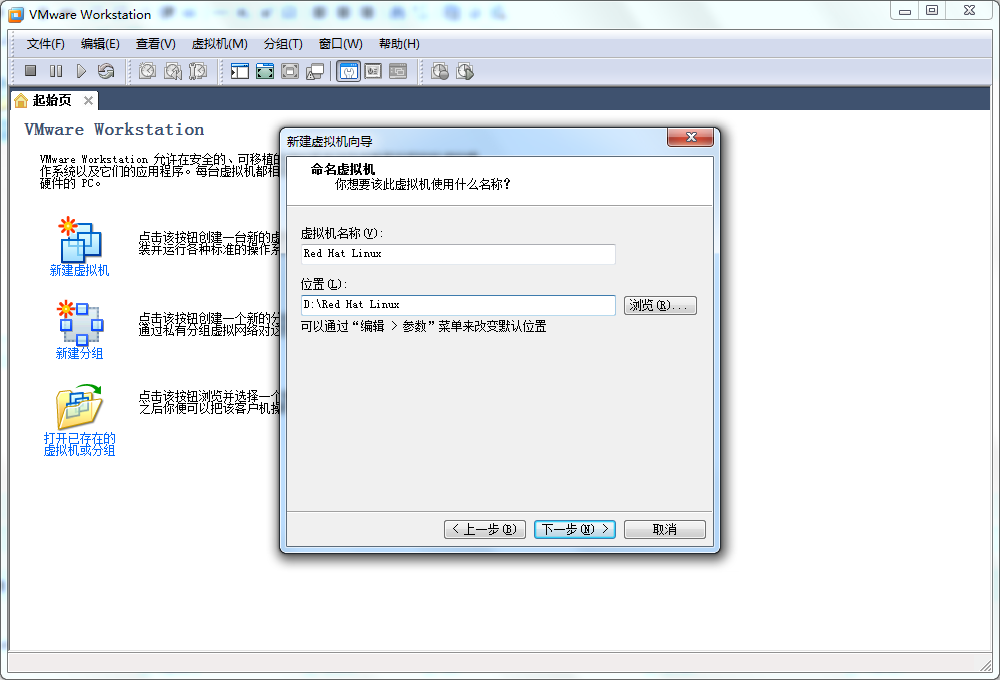Click the 位置 path input field

tap(458, 305)
